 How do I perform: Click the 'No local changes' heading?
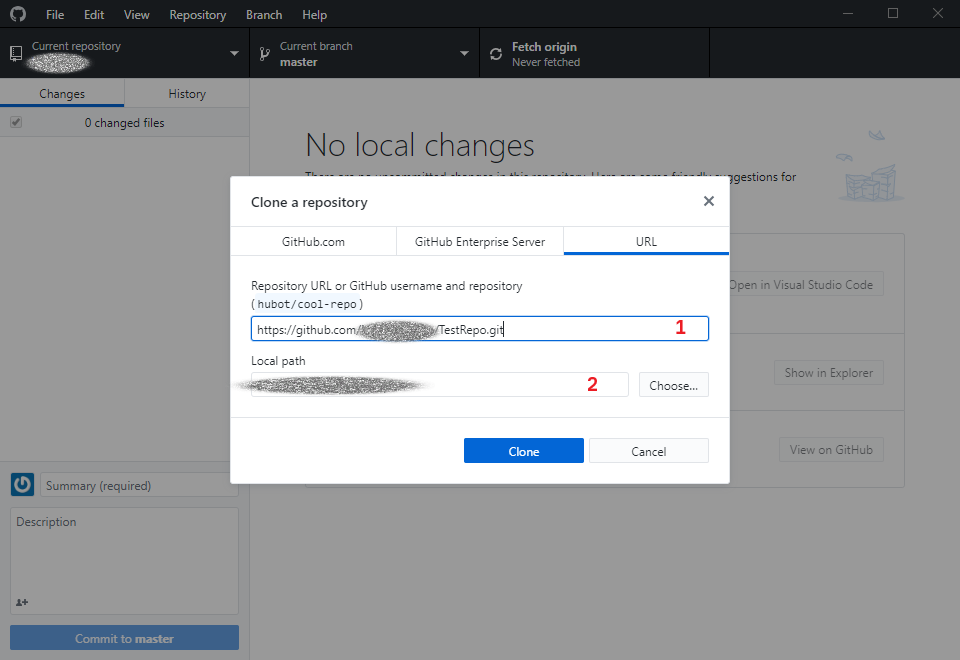(x=419, y=146)
